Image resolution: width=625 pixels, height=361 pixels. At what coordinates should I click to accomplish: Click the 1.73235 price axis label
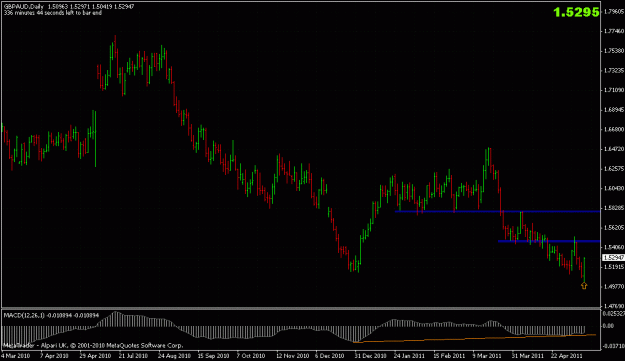[x=613, y=71]
